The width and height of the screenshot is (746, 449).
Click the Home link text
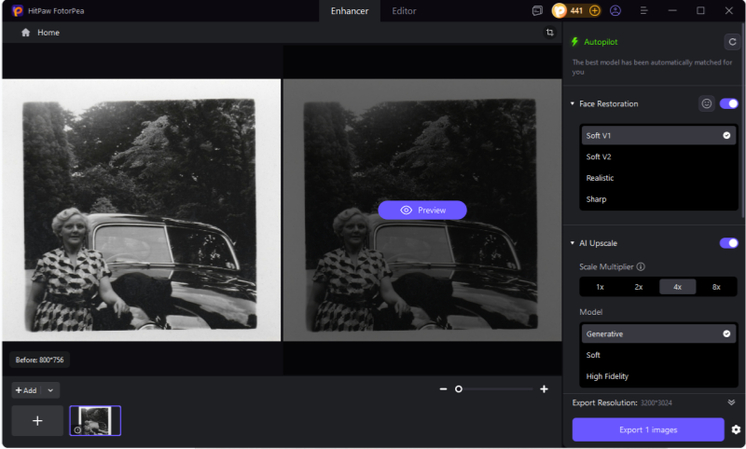tap(49, 32)
